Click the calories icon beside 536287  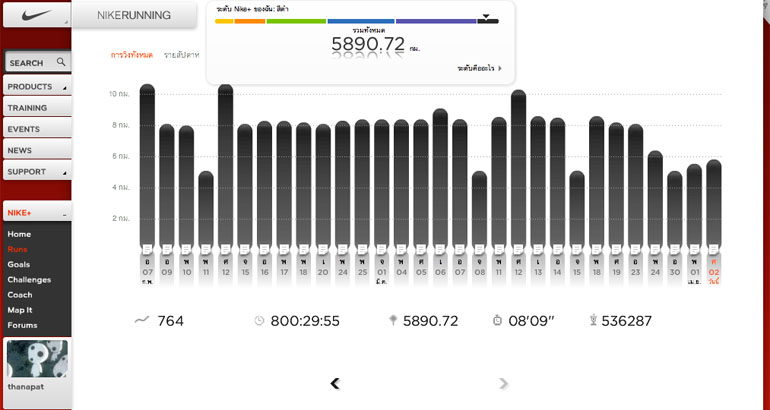tap(593, 321)
